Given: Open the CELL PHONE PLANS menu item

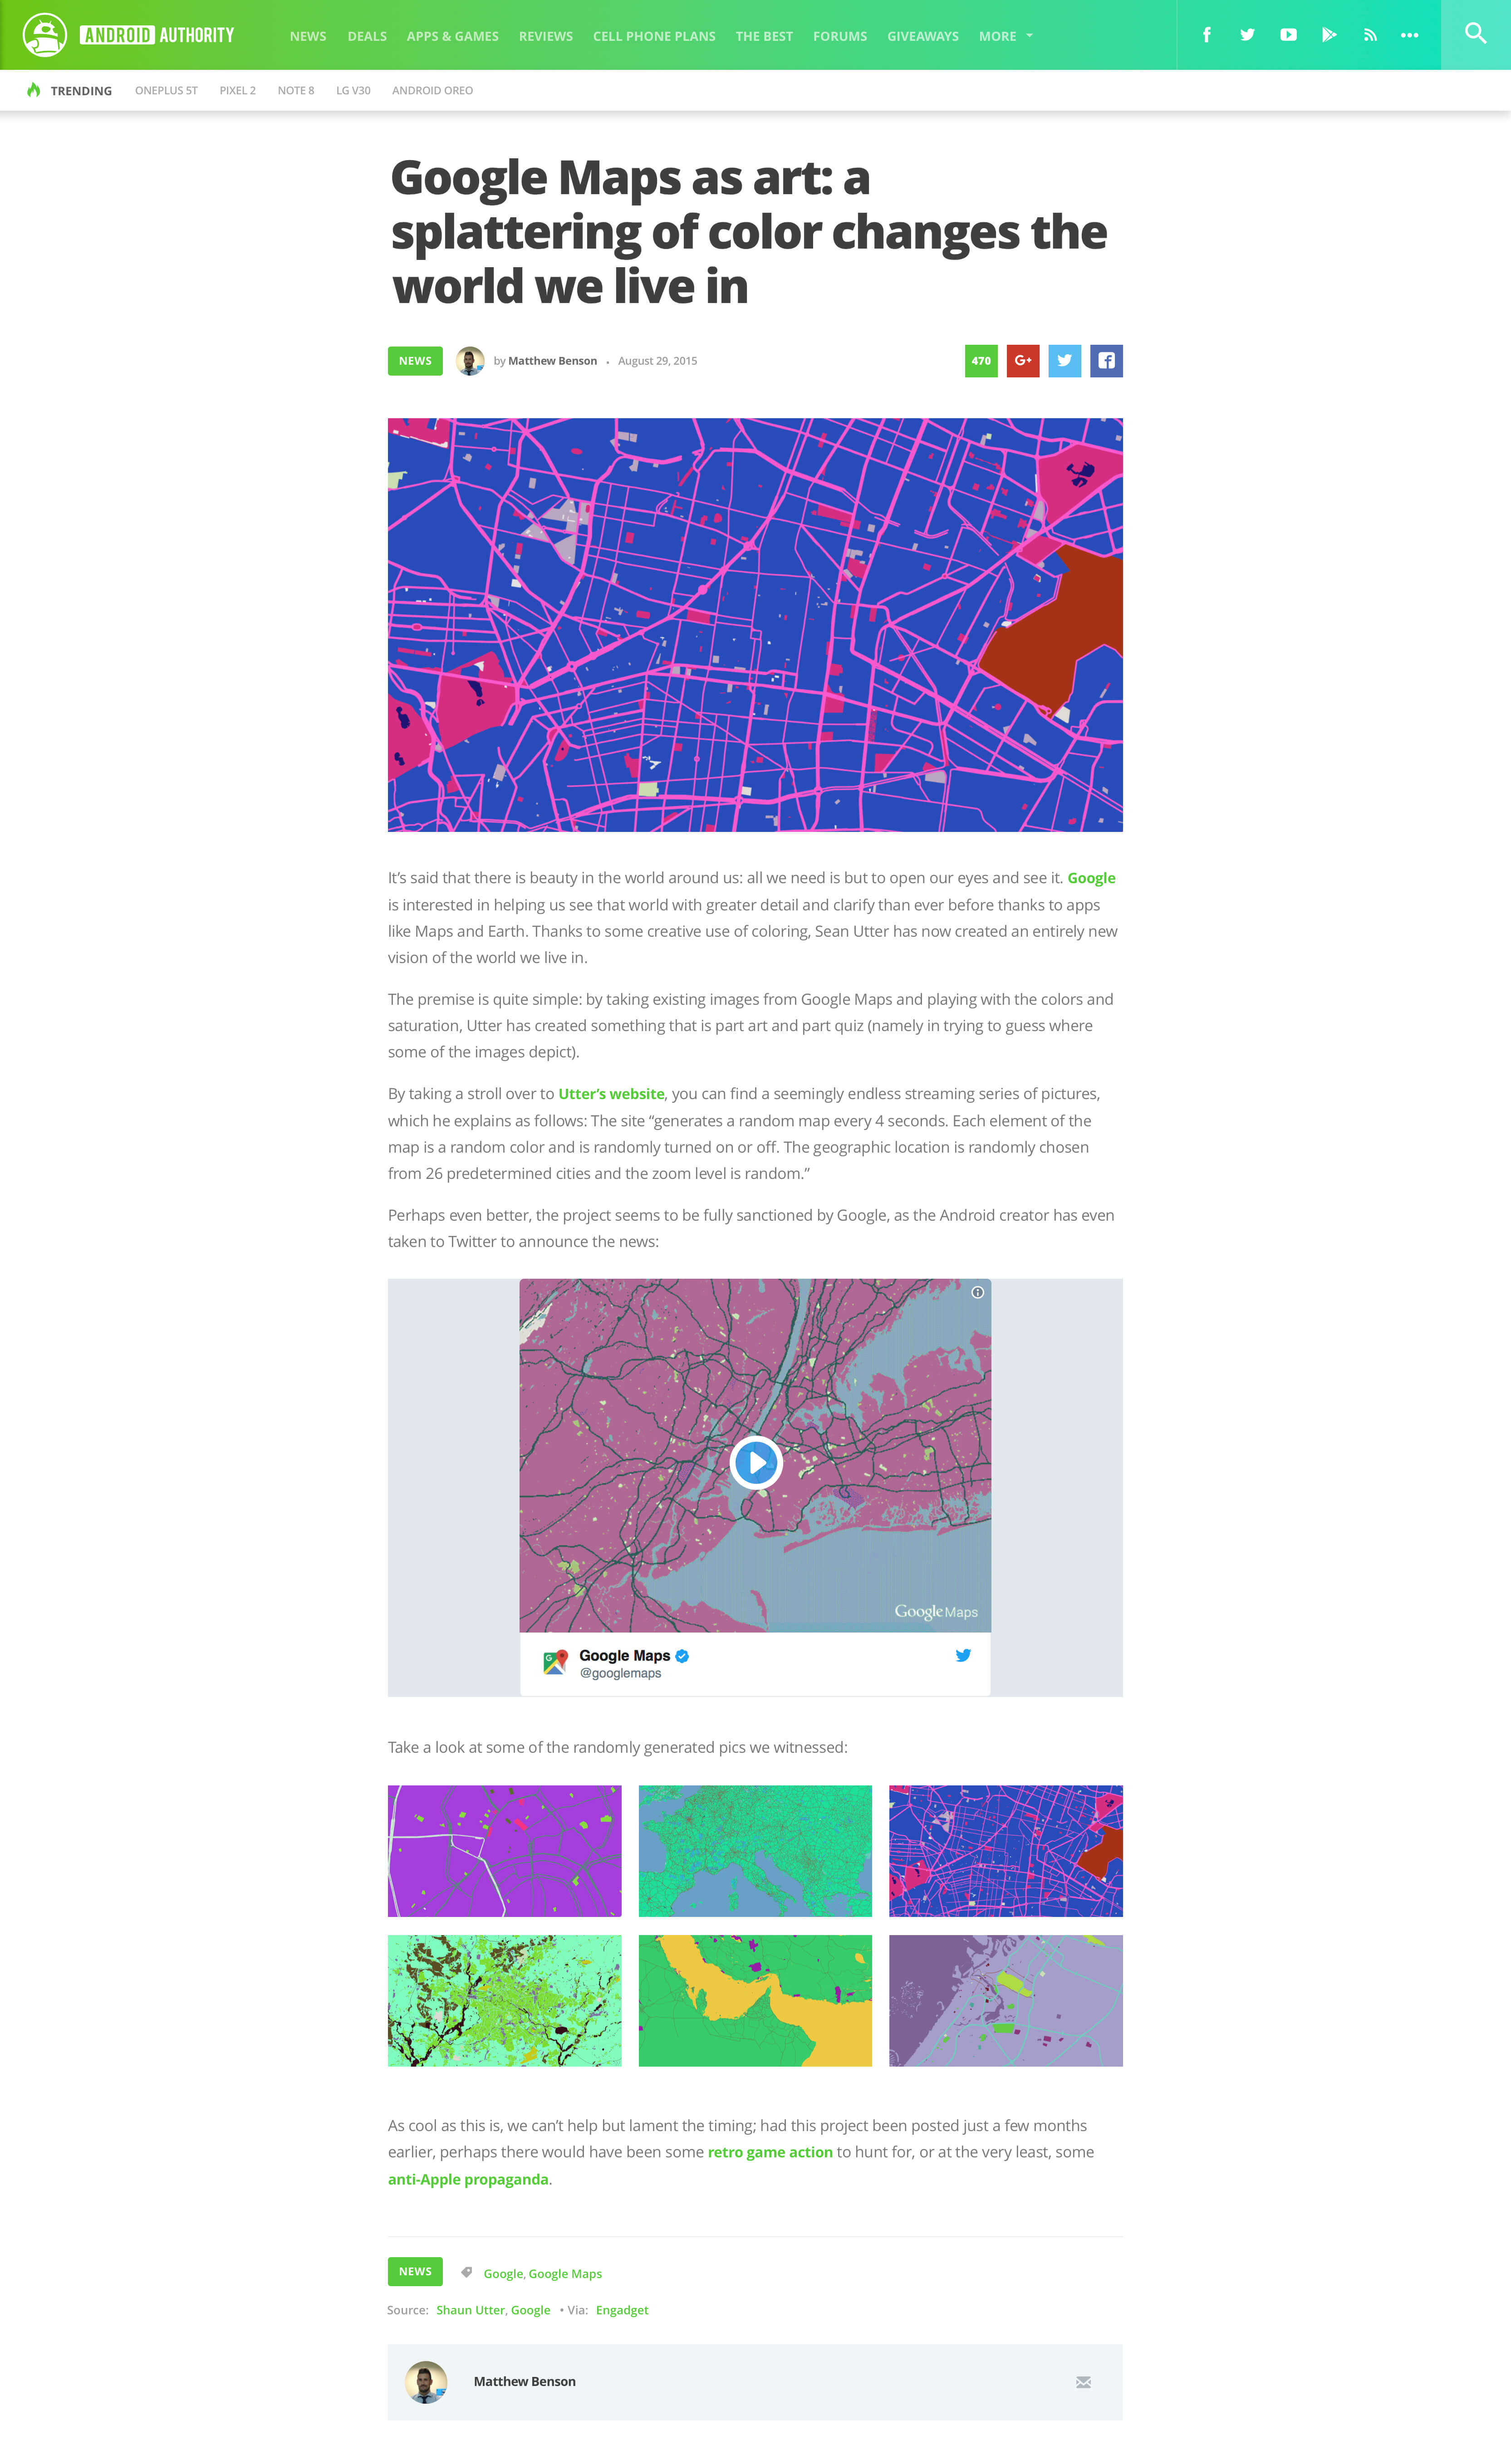Looking at the screenshot, I should coord(654,36).
